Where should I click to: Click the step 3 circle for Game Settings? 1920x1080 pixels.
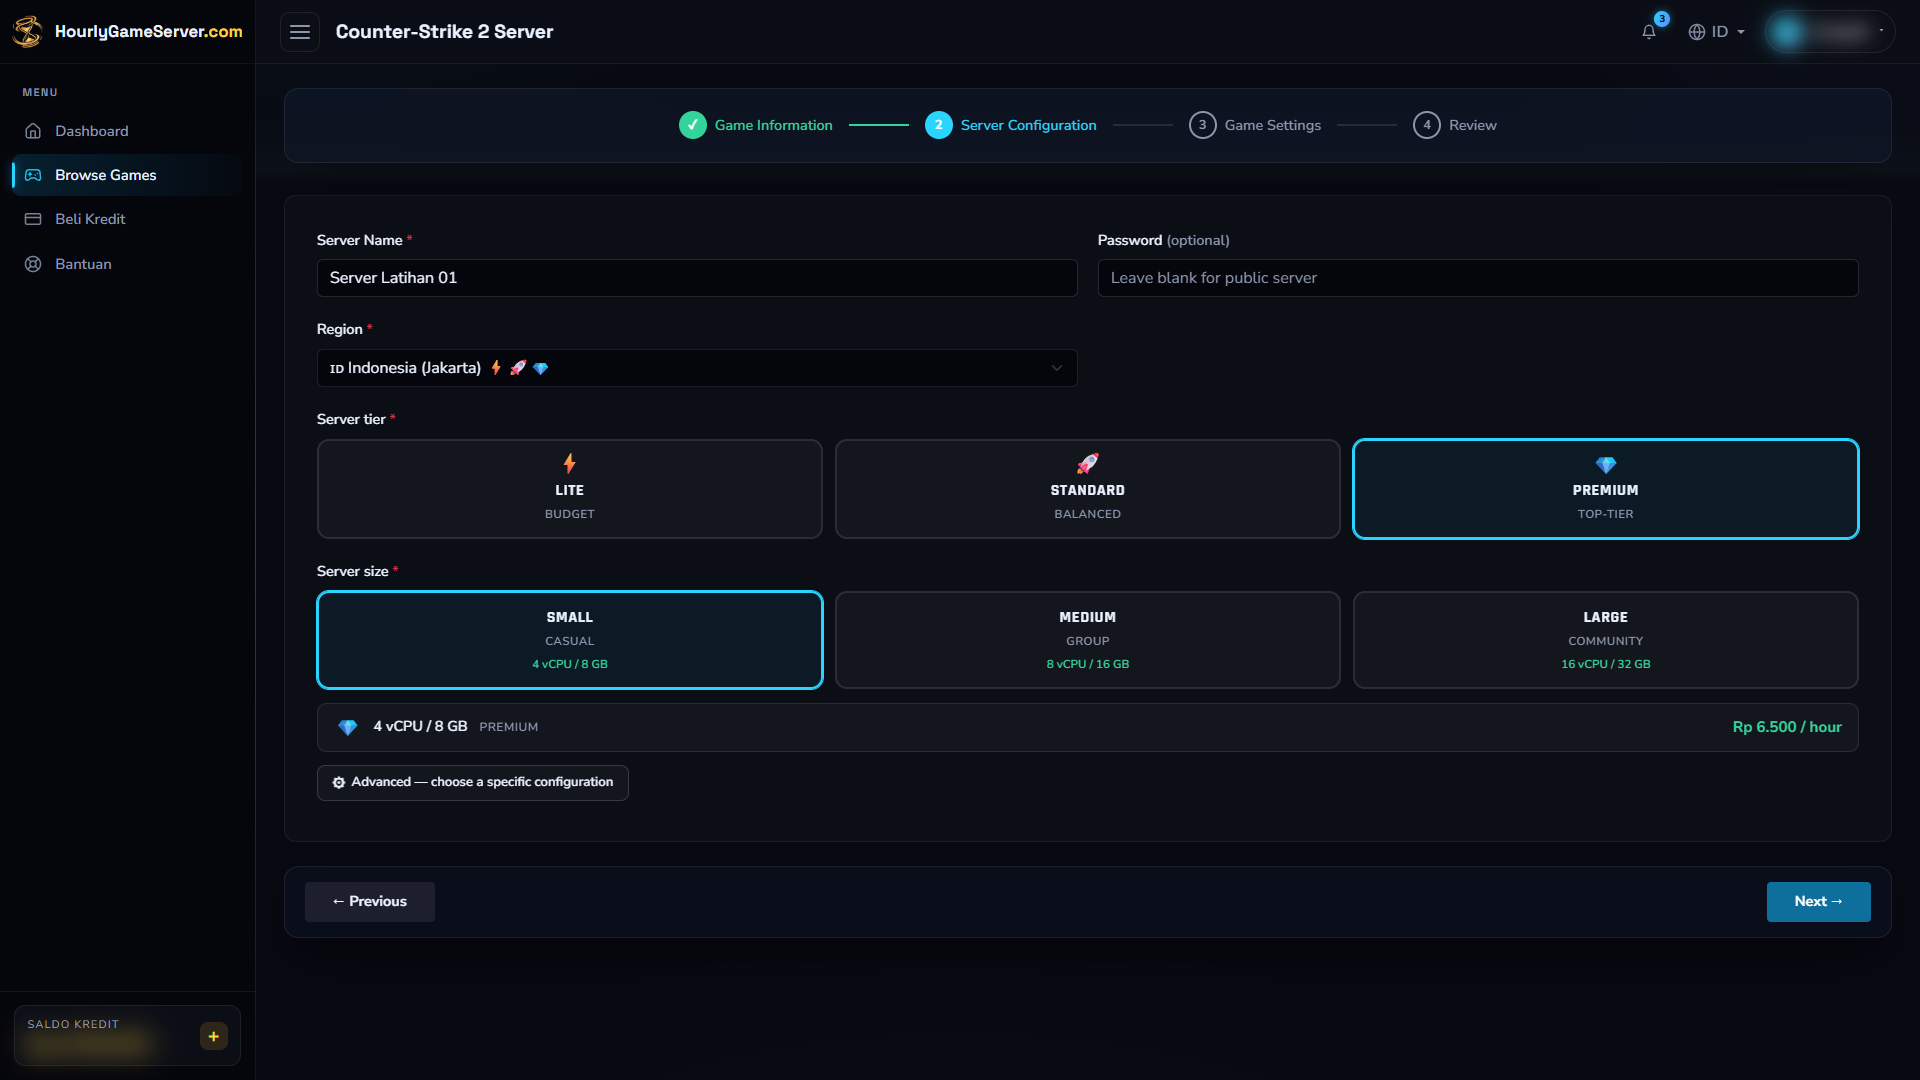(1203, 125)
